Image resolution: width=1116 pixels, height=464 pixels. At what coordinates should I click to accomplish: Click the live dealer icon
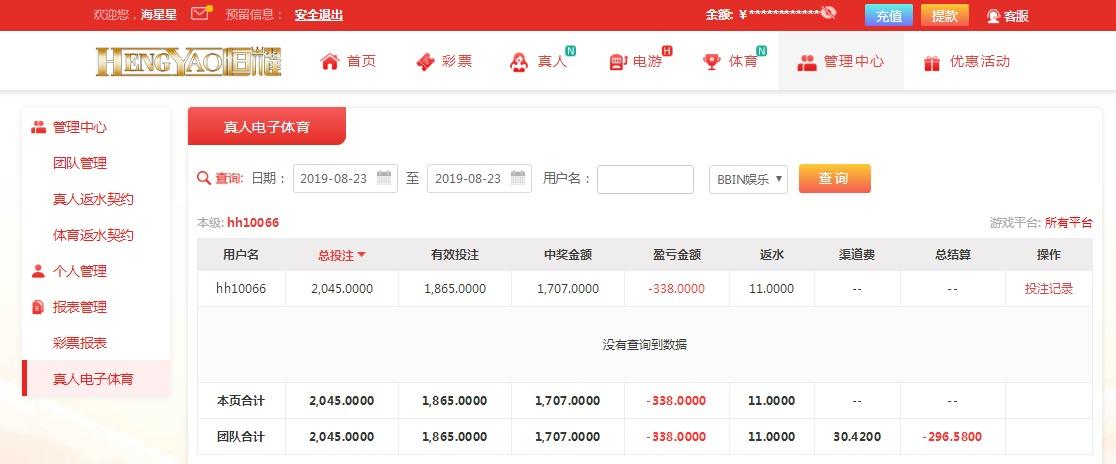pyautogui.click(x=519, y=63)
